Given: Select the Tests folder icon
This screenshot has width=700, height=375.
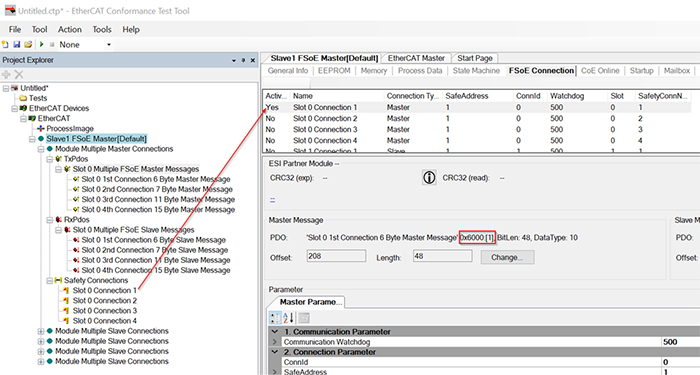Looking at the screenshot, I should [x=23, y=98].
